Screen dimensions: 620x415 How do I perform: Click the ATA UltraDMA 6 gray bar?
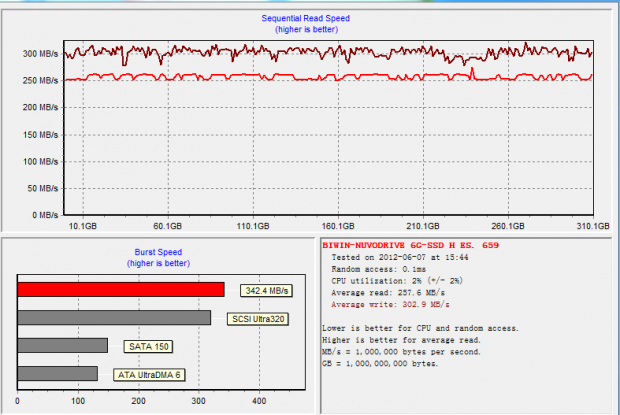click(58, 374)
